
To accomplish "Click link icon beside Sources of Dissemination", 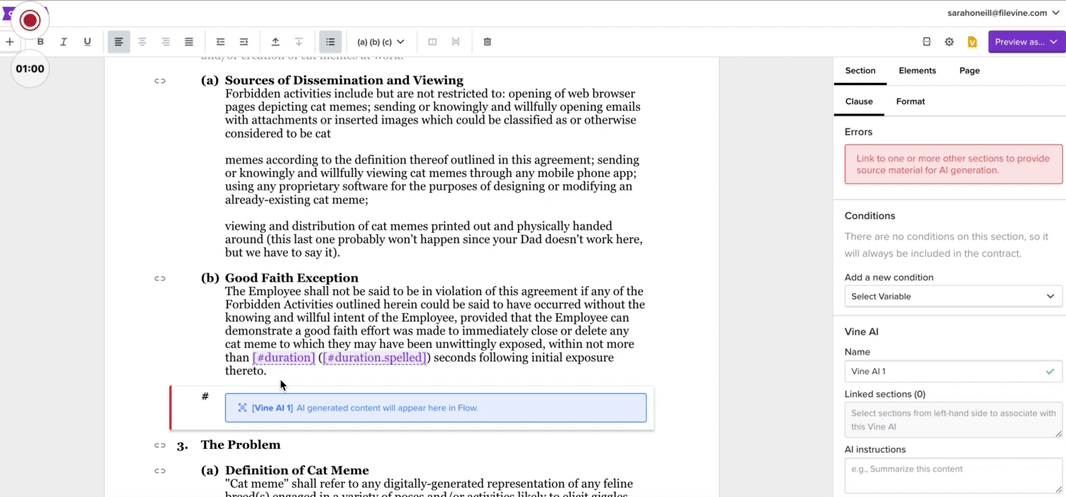I will coord(160,81).
